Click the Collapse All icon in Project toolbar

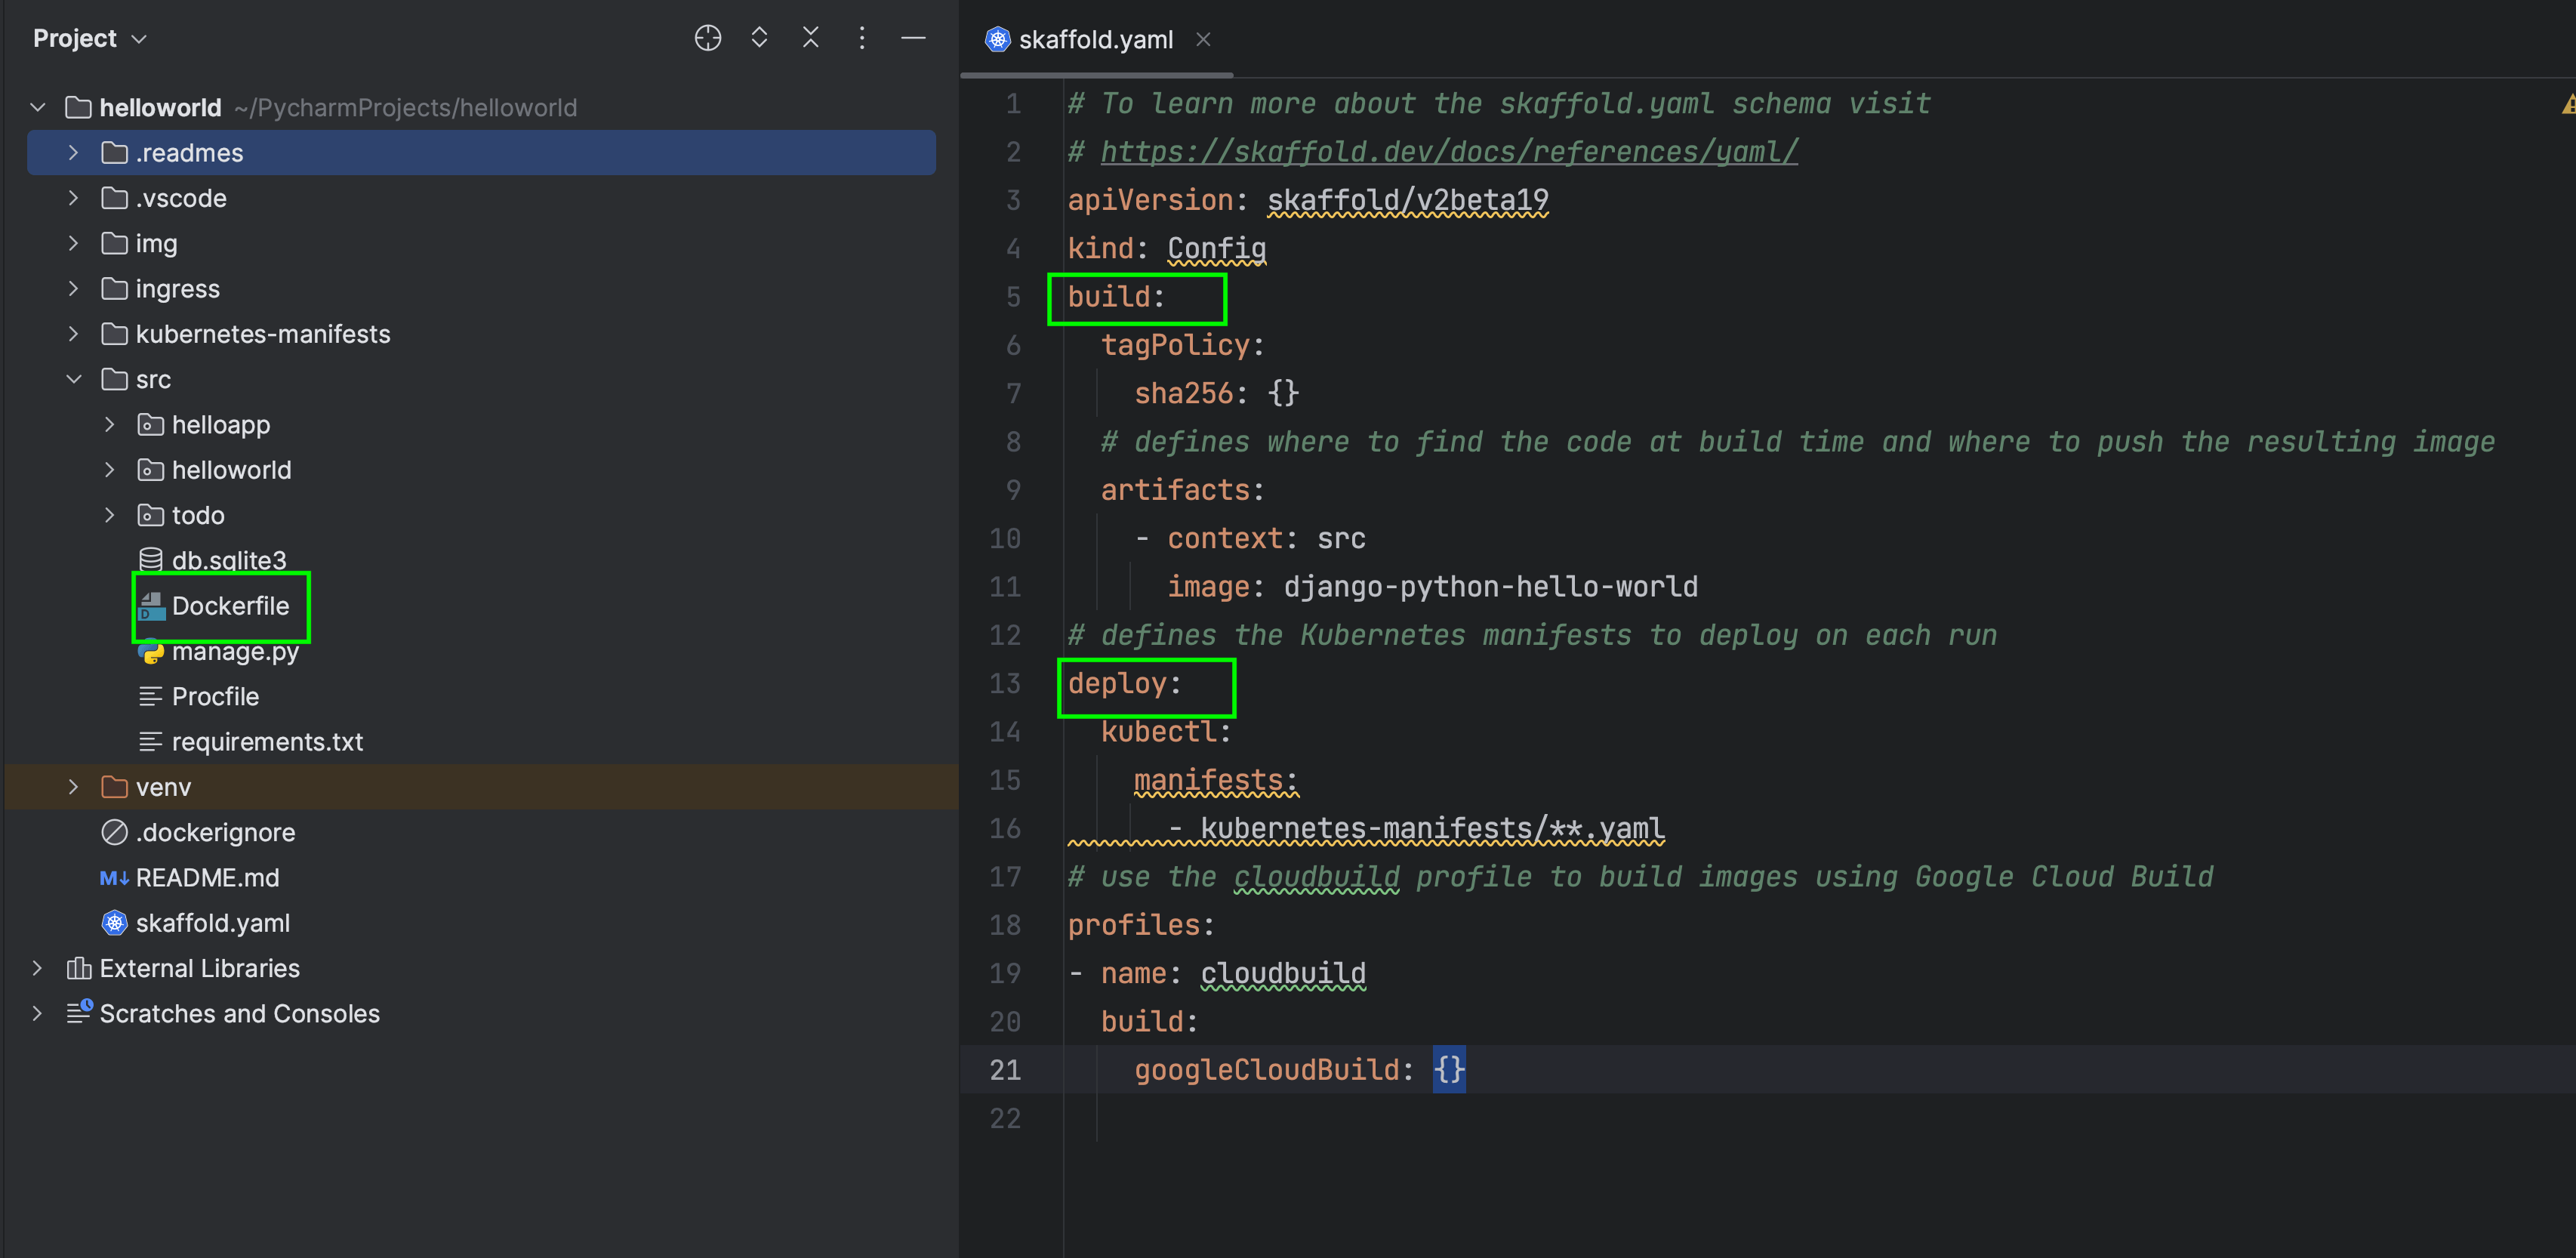(x=811, y=37)
